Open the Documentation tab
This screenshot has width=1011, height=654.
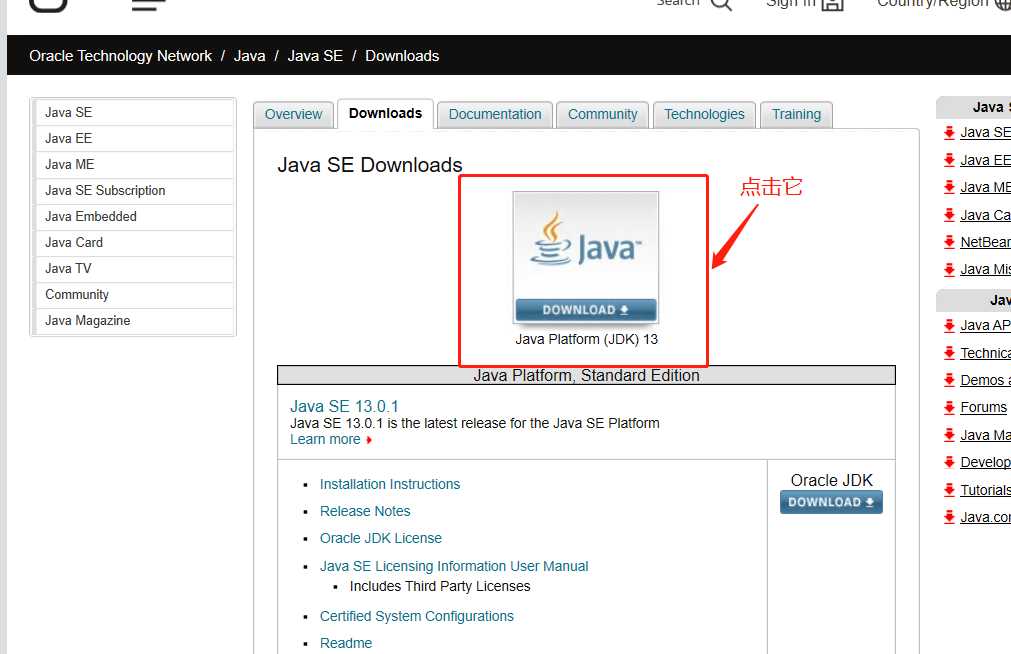(x=495, y=115)
